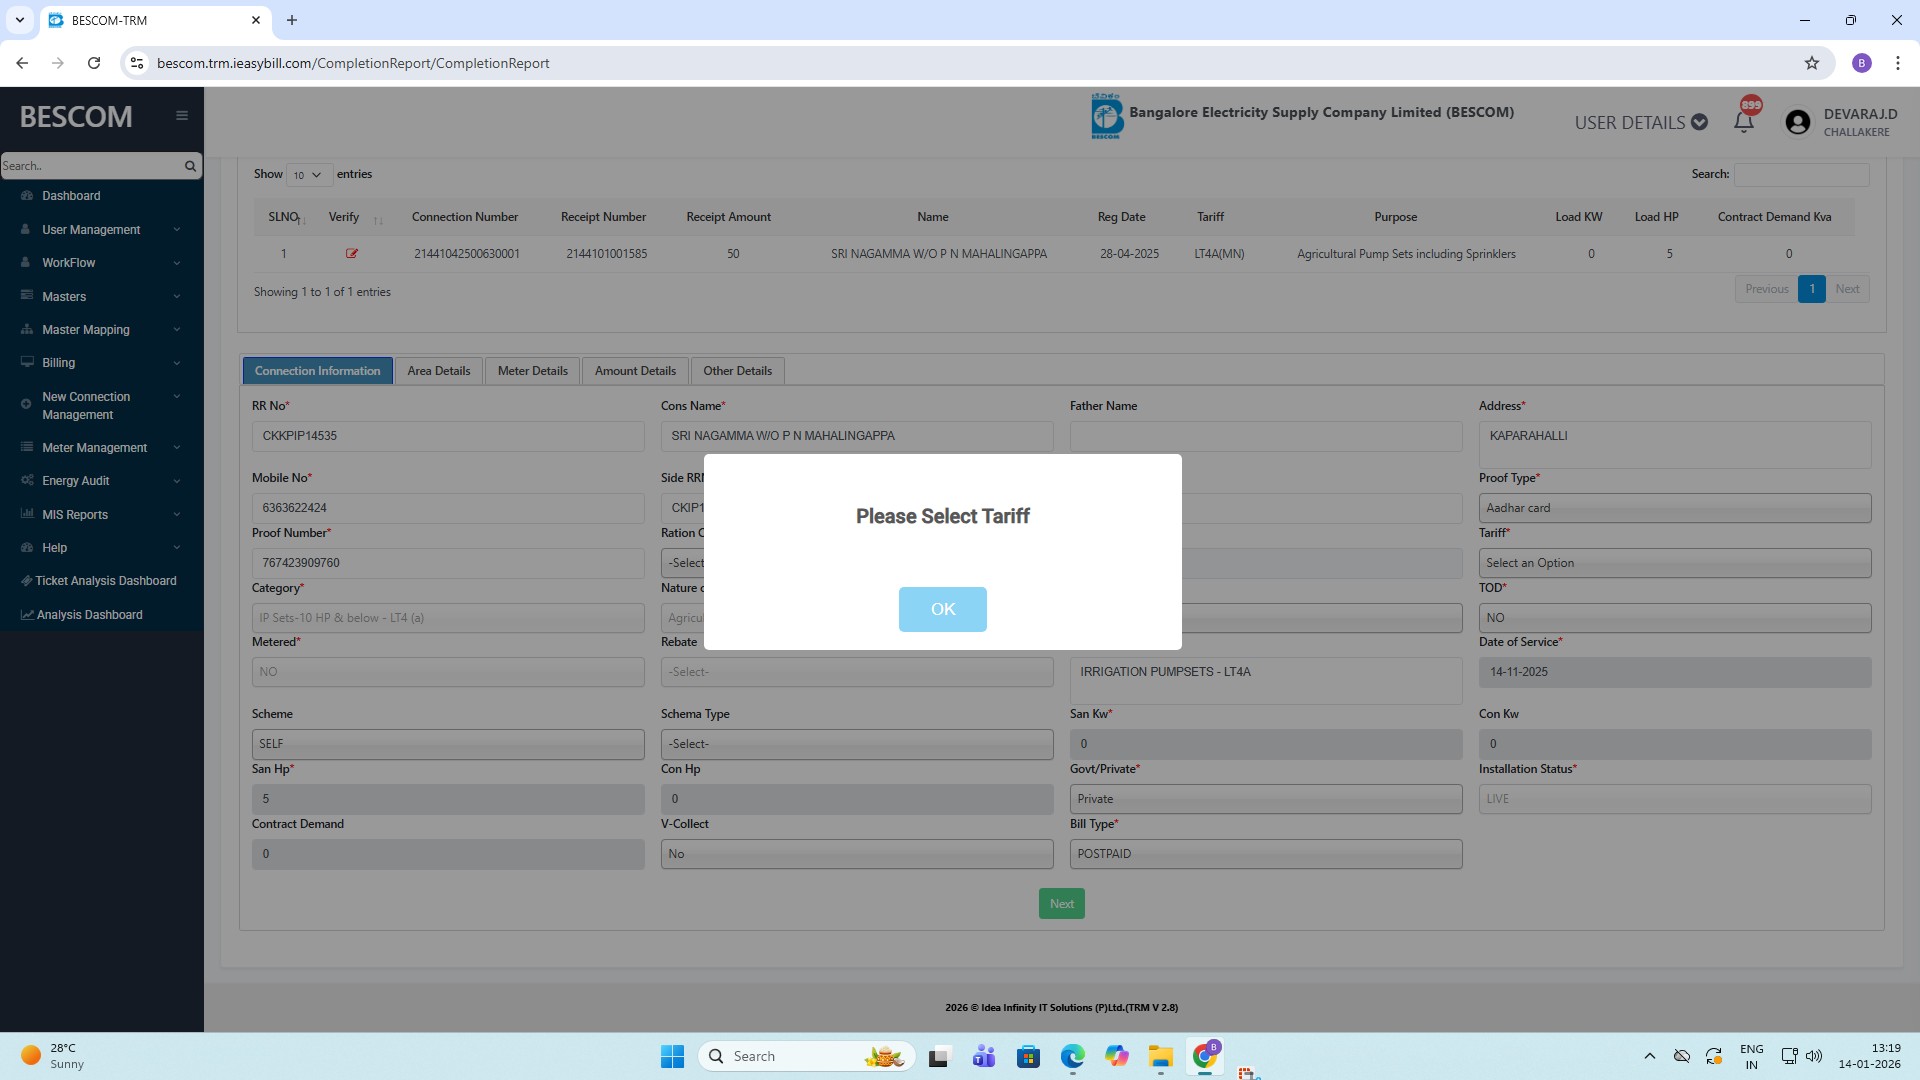Open Dashboard from the sidebar
The width and height of the screenshot is (1920, 1080).
pos(71,196)
